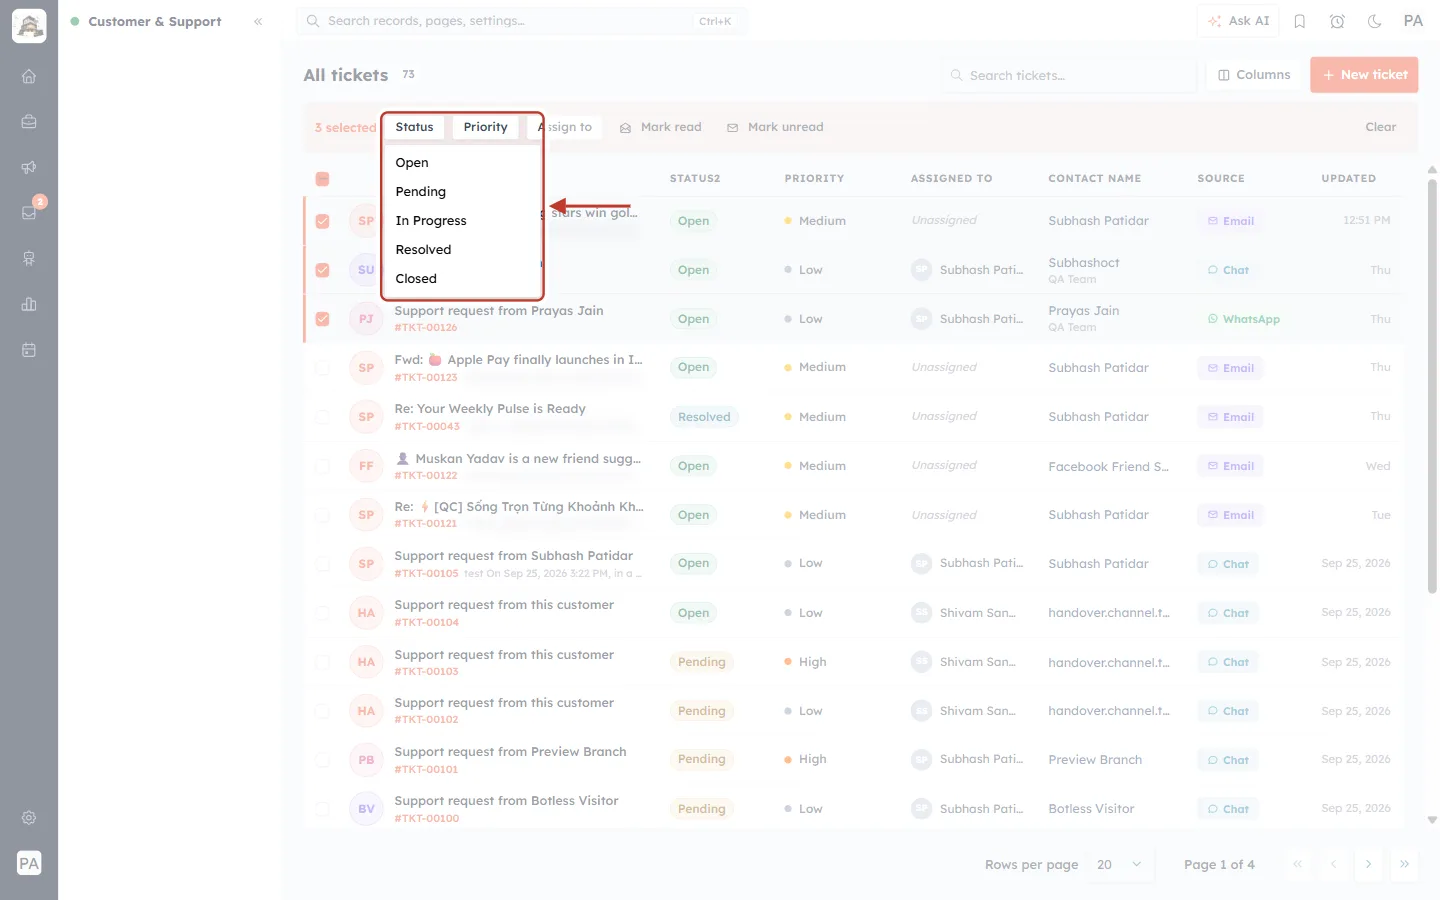Image resolution: width=1440 pixels, height=900 pixels.
Task: Focus the Search tickets input field
Action: point(1068,75)
